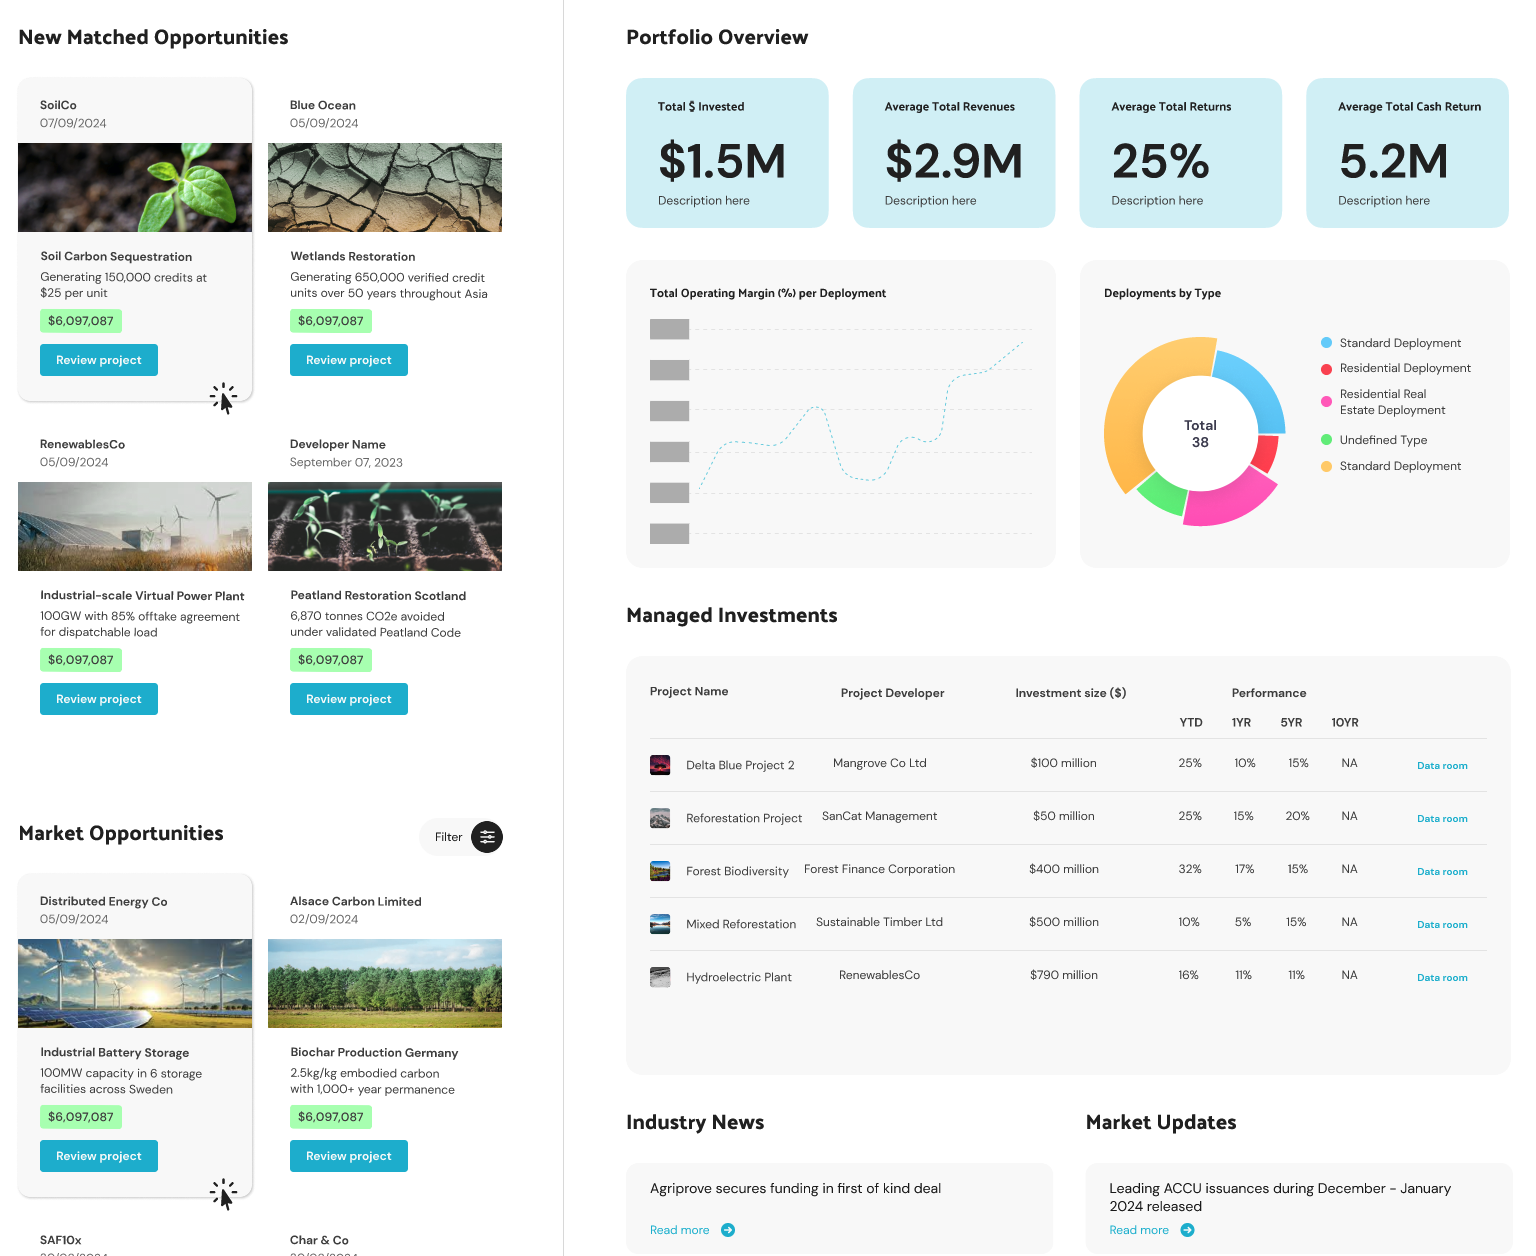Open Data room for Mixed Reforestation

(1442, 925)
